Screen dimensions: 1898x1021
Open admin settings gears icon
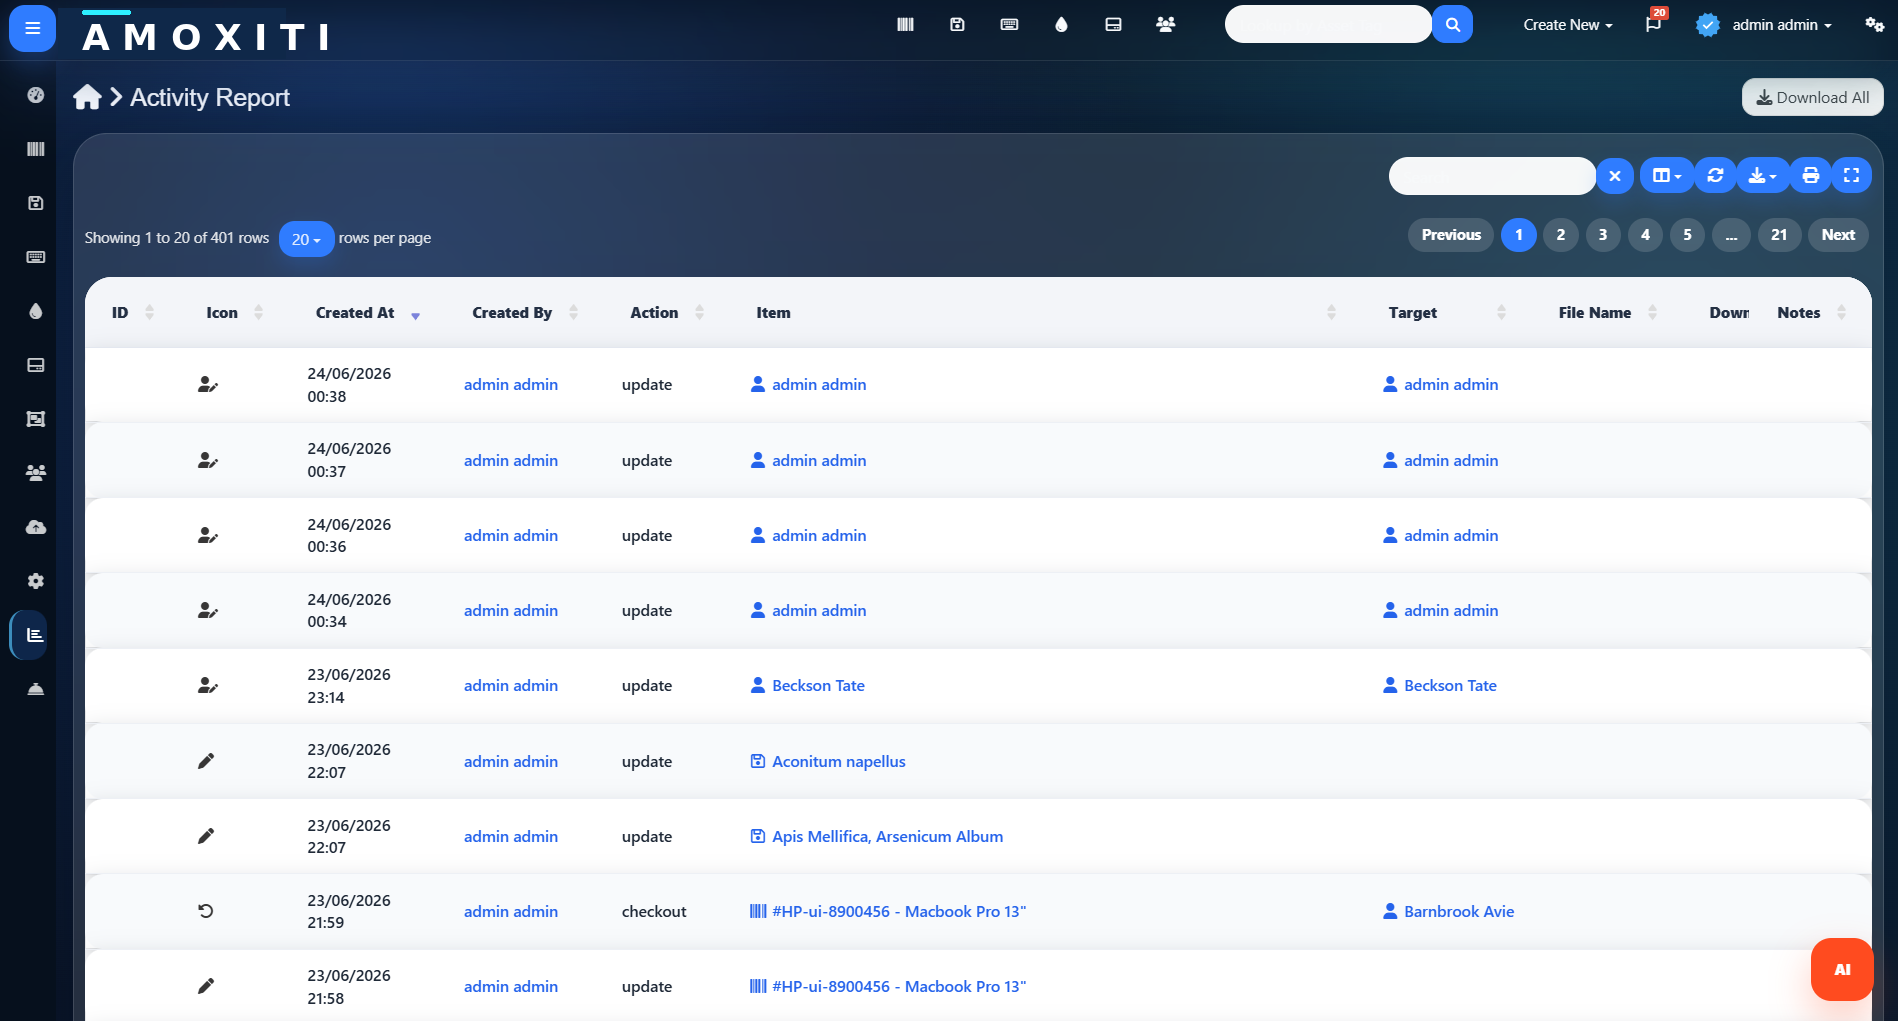1874,24
